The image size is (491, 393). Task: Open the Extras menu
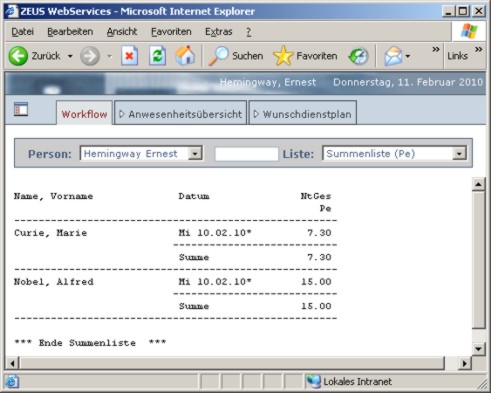(219, 32)
